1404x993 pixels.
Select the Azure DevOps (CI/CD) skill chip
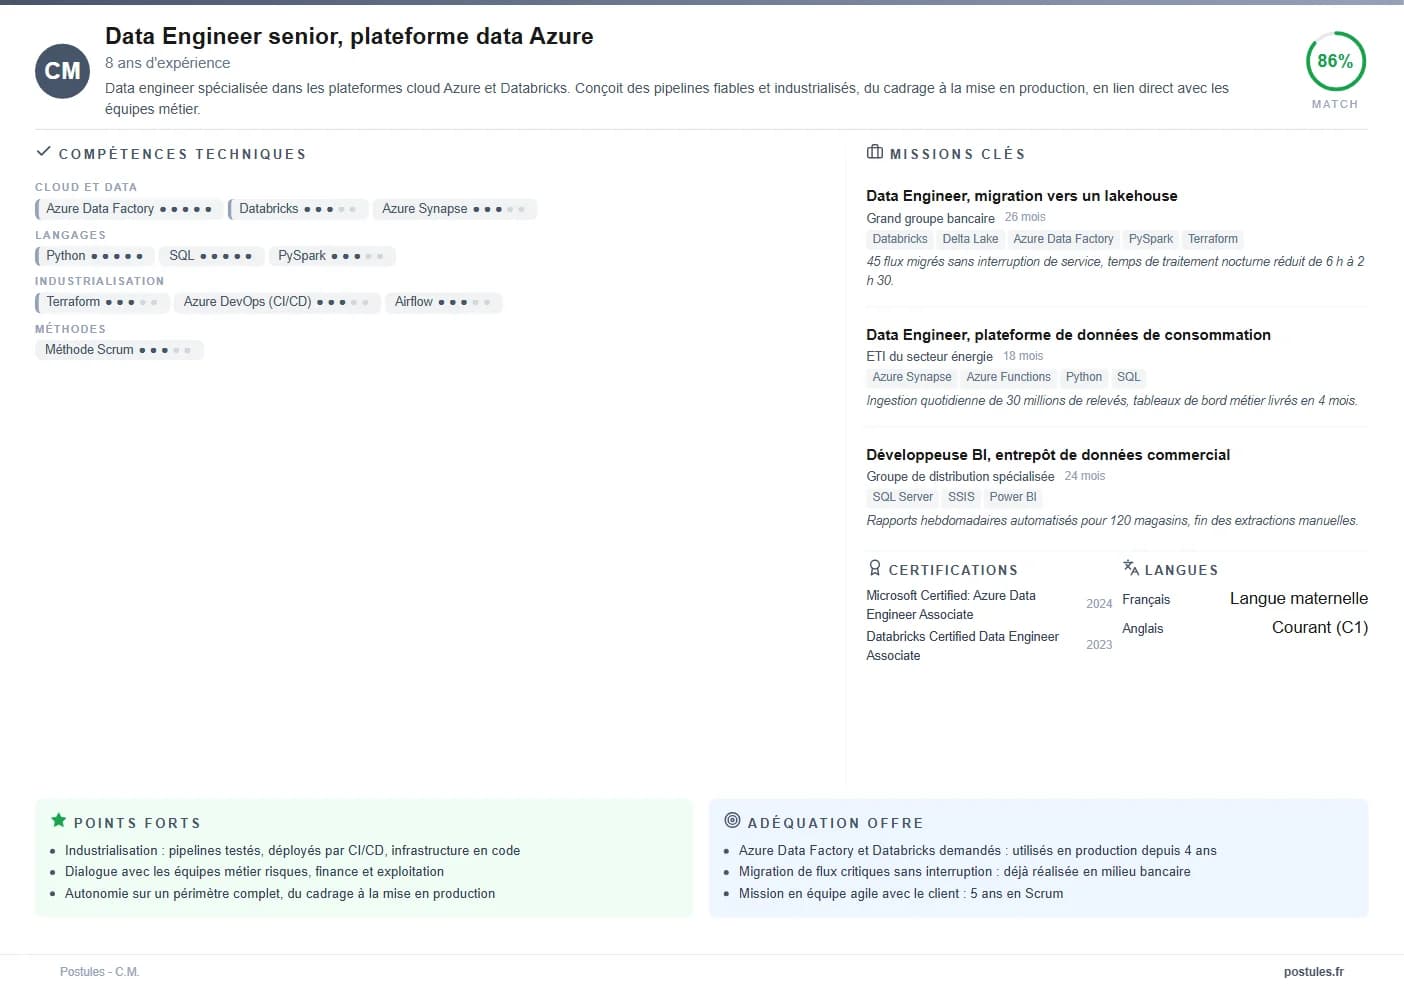(277, 302)
